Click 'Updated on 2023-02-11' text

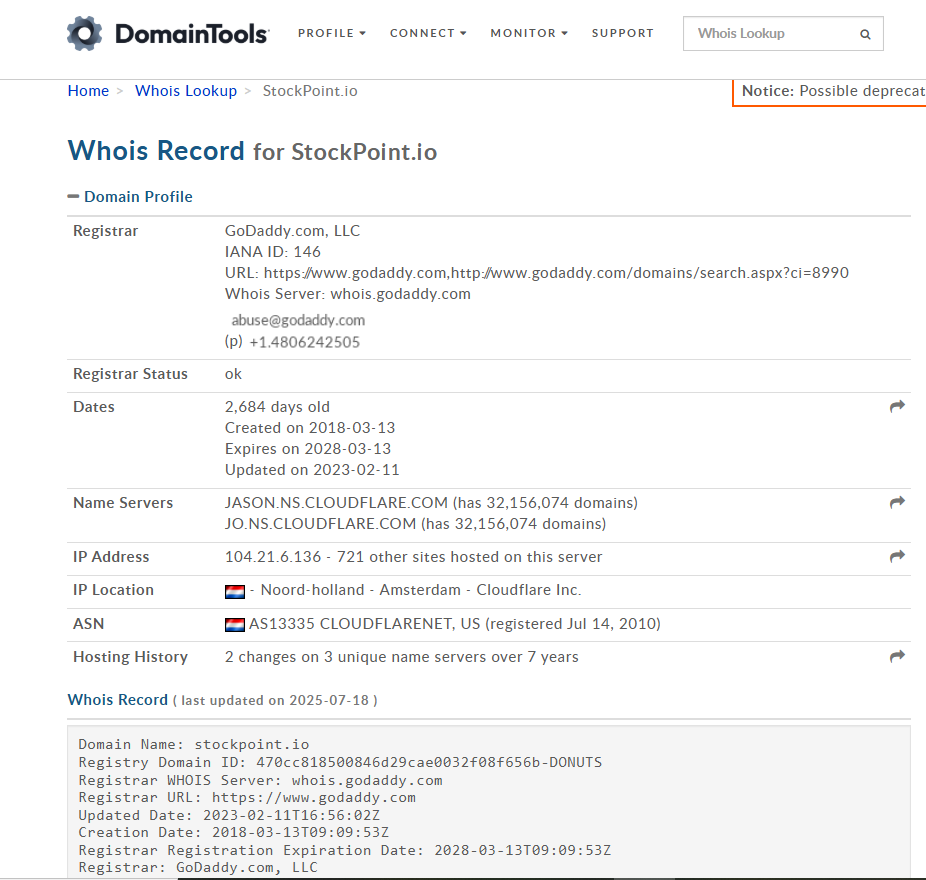[x=312, y=470]
